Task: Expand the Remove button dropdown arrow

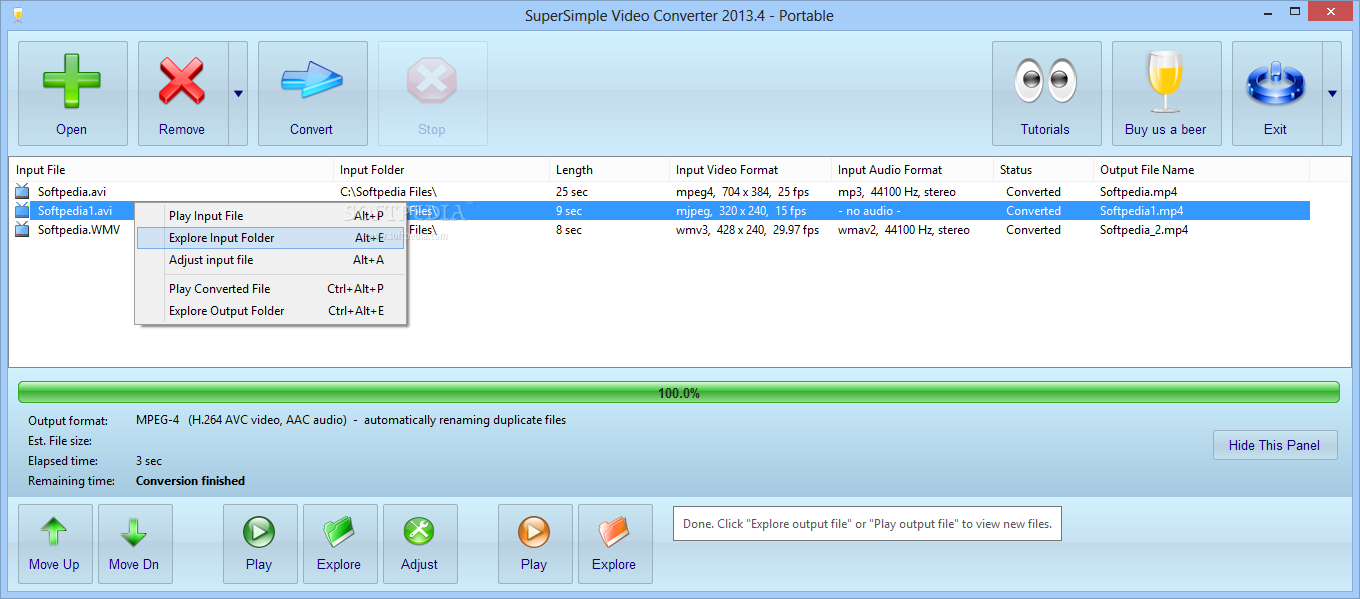Action: click(238, 93)
